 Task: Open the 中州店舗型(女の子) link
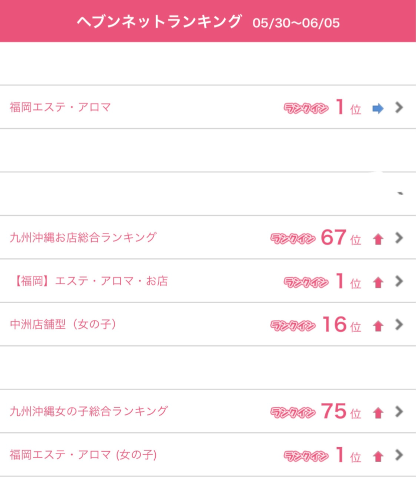click(x=63, y=324)
